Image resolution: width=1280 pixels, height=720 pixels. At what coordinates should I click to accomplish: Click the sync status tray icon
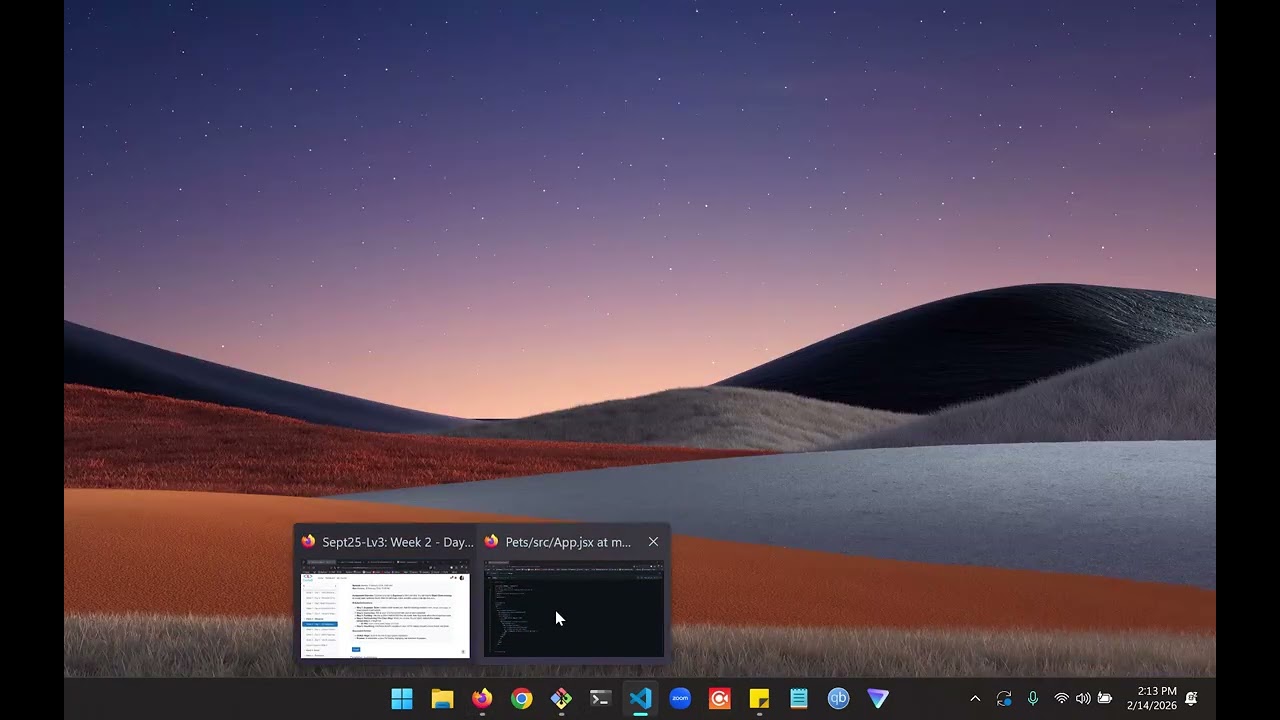coord(1004,699)
